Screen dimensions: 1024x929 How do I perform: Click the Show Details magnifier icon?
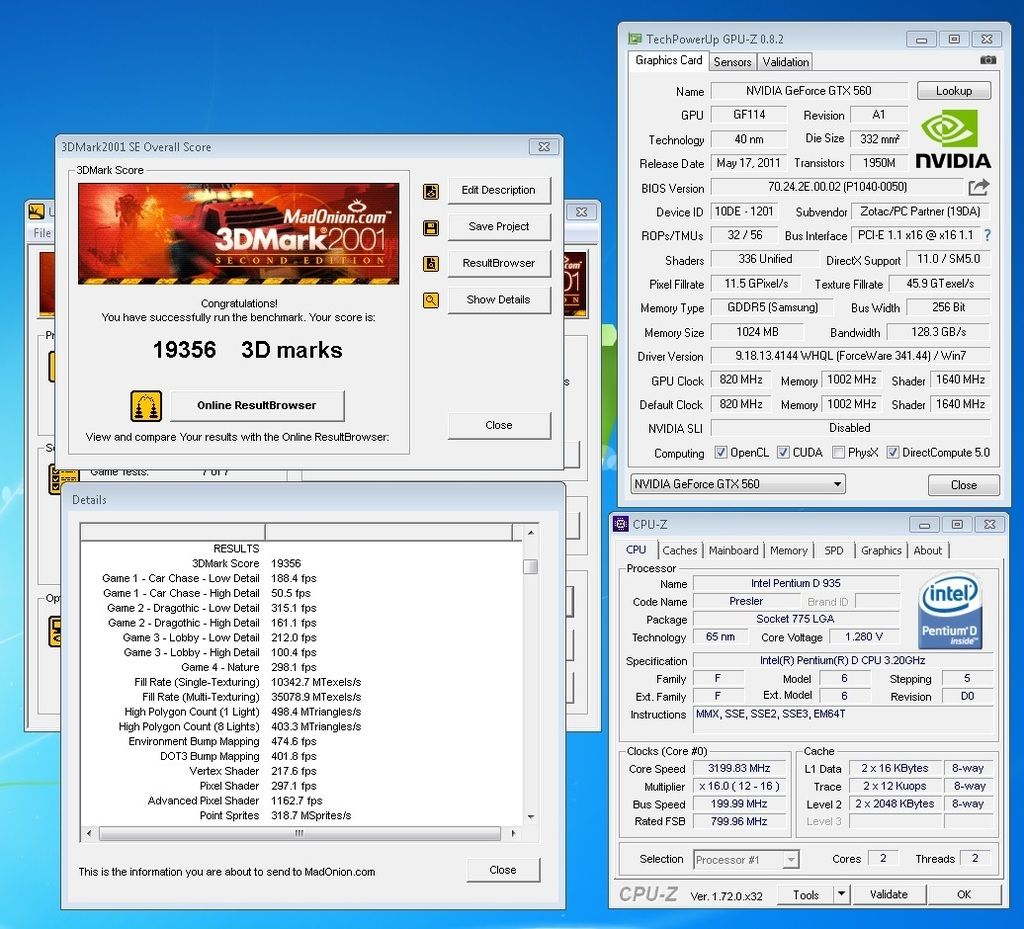coord(431,300)
